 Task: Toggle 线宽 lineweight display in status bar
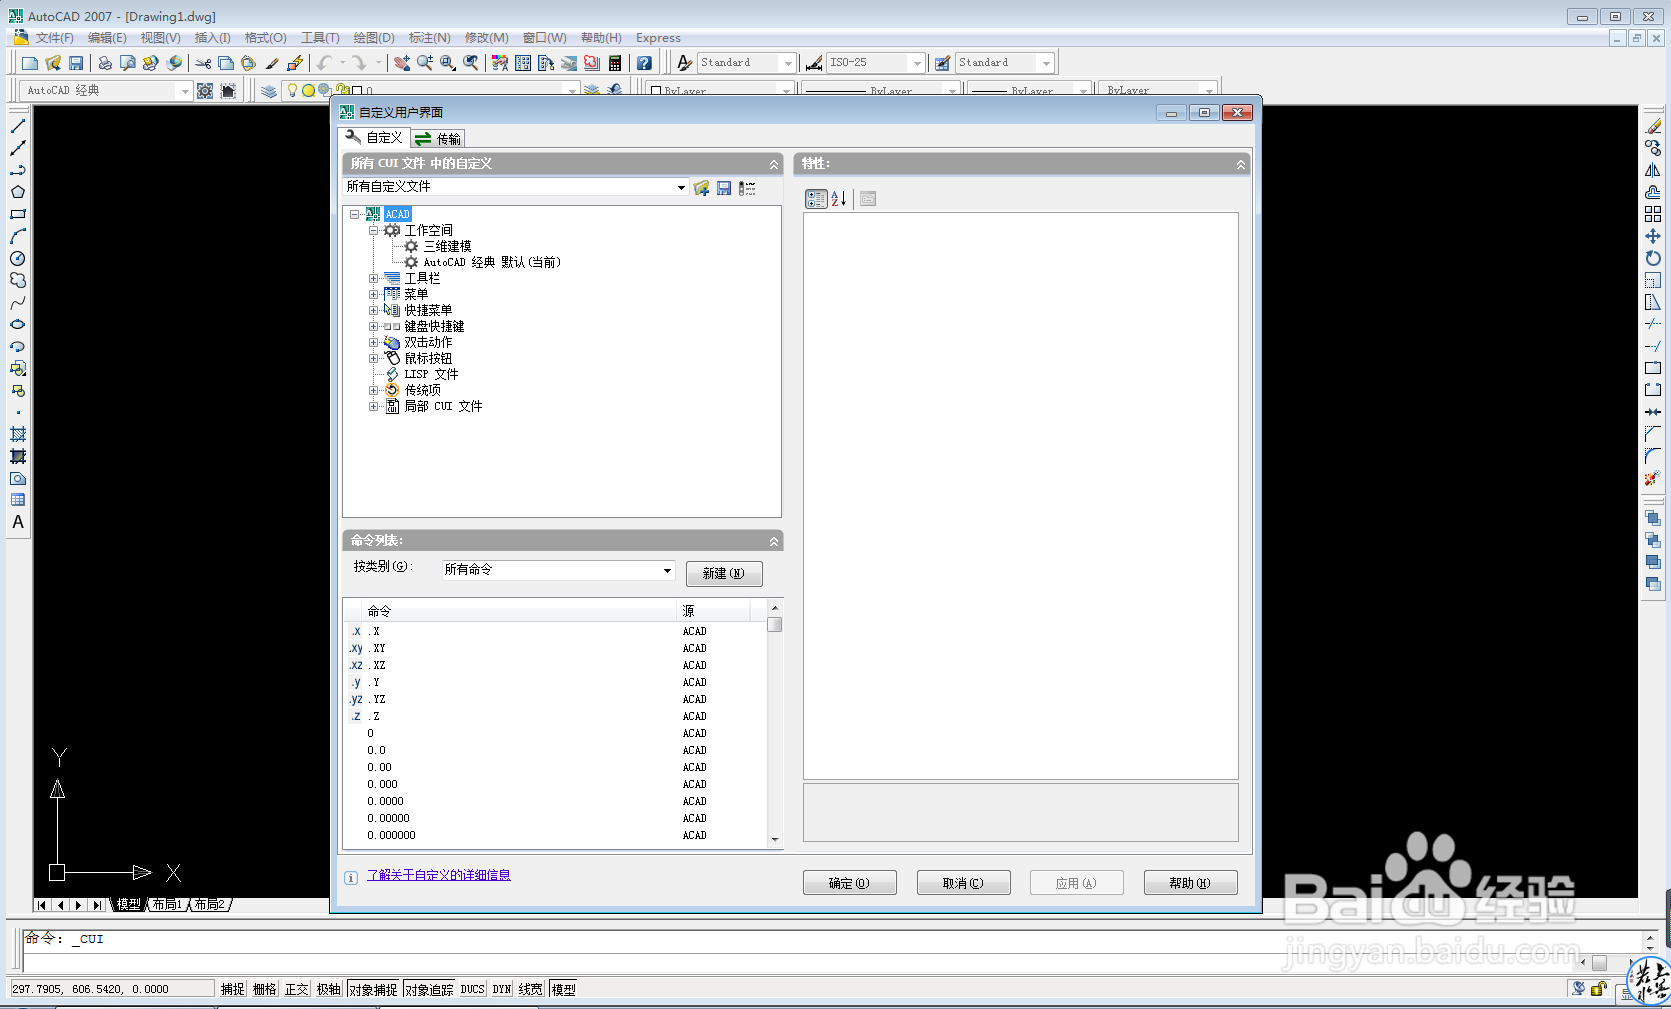click(x=531, y=989)
